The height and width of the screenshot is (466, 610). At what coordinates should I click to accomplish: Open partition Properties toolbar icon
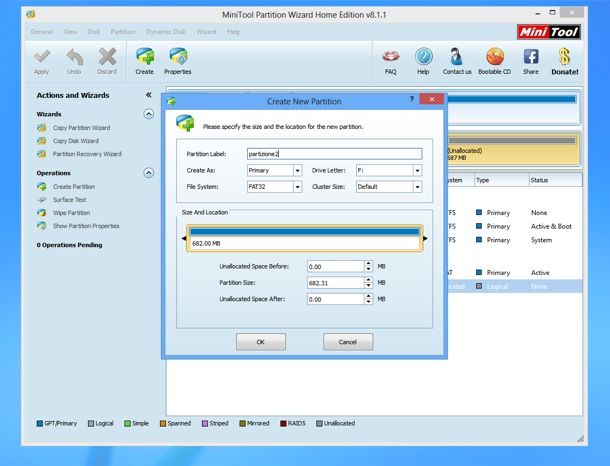pos(178,57)
